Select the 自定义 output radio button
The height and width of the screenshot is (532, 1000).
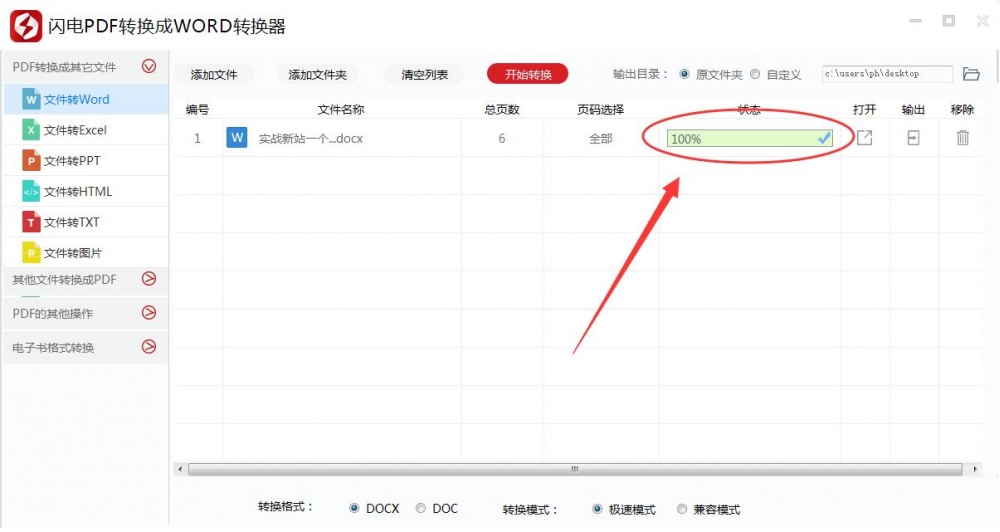point(755,74)
